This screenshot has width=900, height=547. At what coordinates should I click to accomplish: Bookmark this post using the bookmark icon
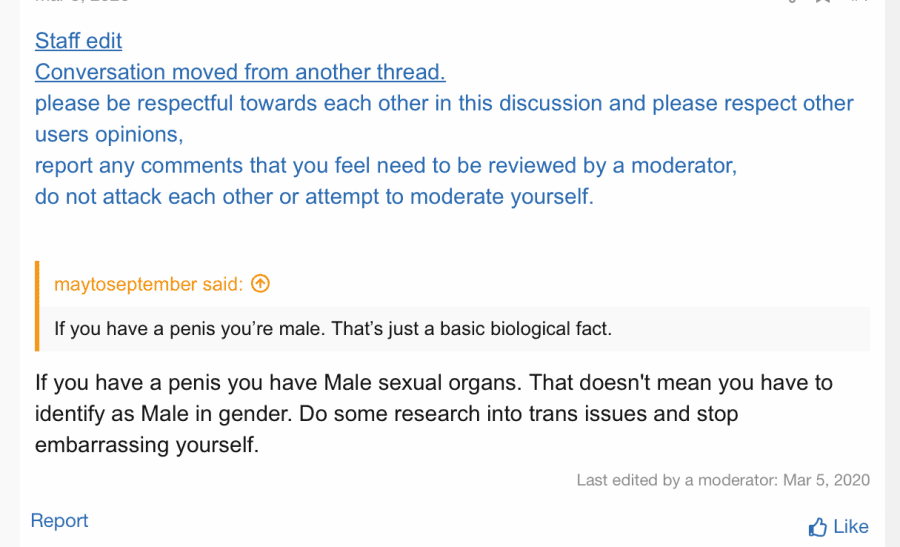tap(823, 2)
